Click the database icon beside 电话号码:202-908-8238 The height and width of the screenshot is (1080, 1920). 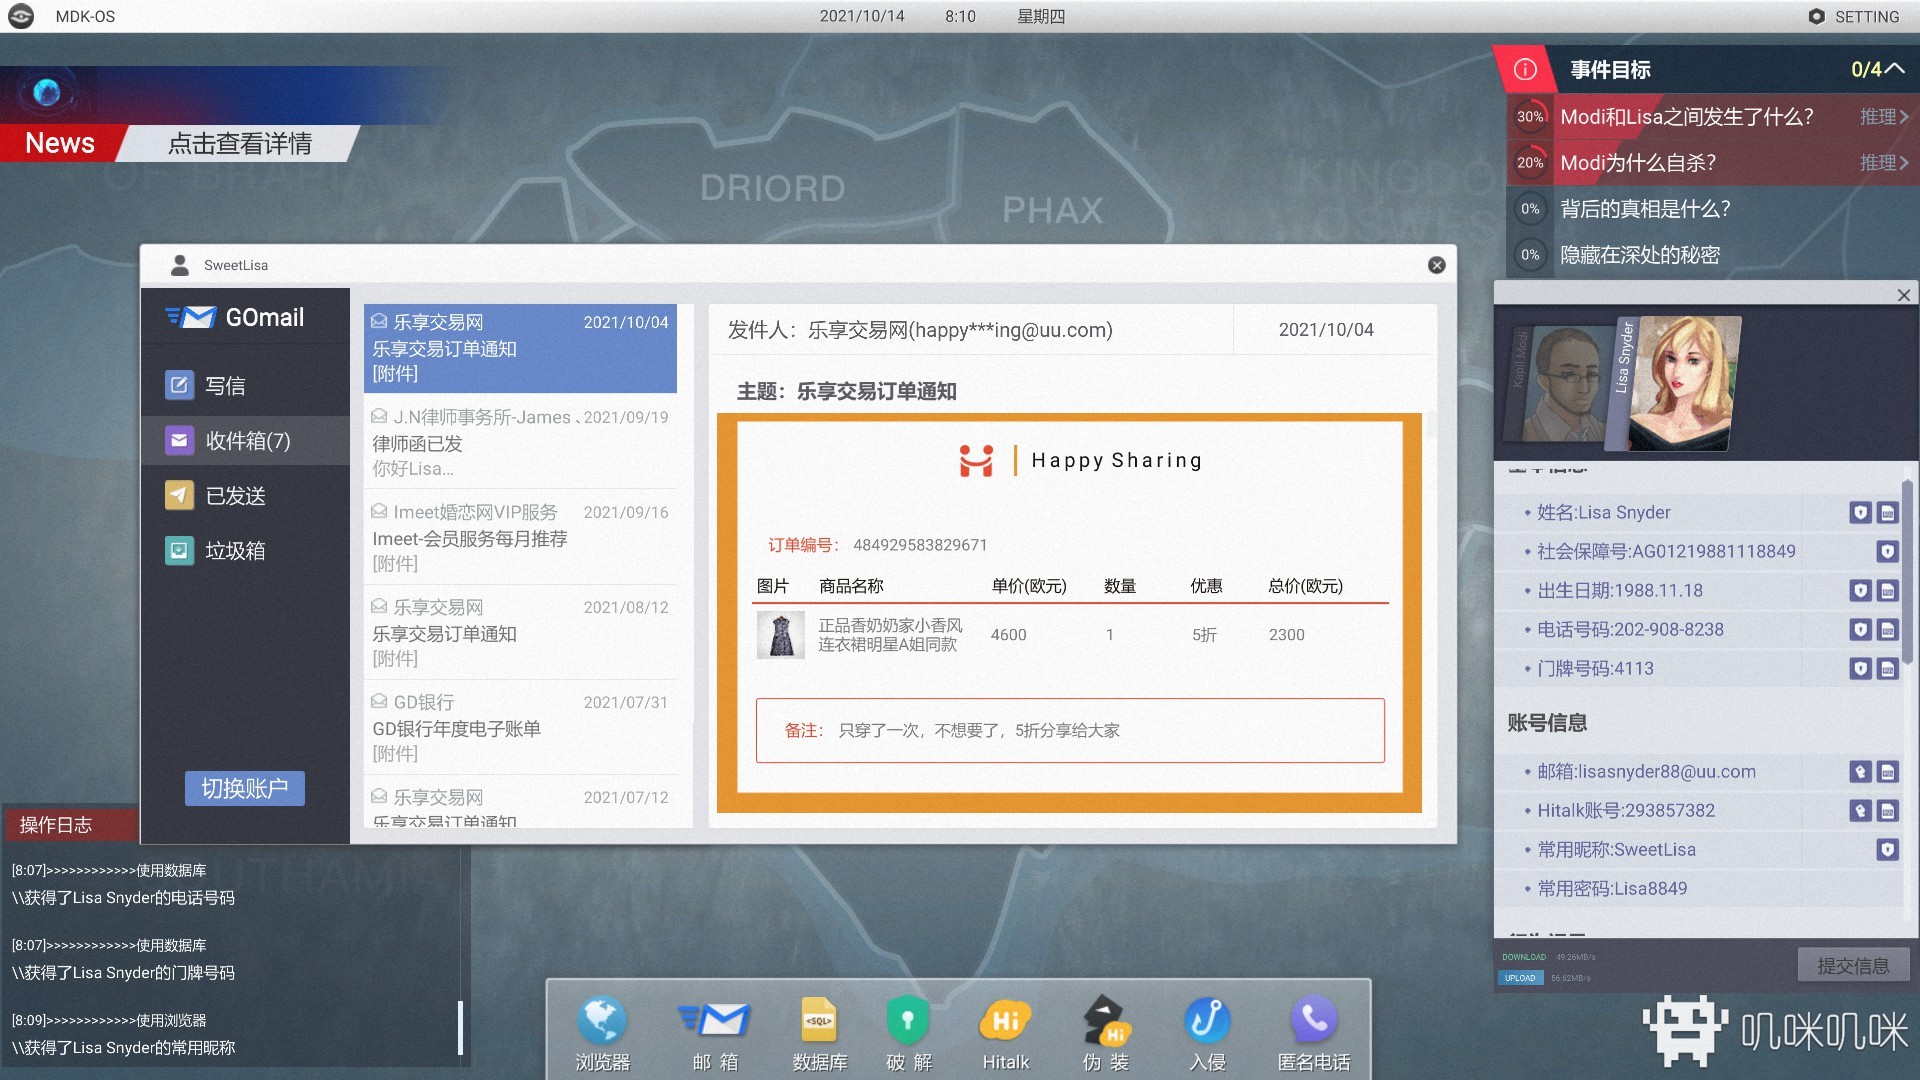pos(1887,630)
